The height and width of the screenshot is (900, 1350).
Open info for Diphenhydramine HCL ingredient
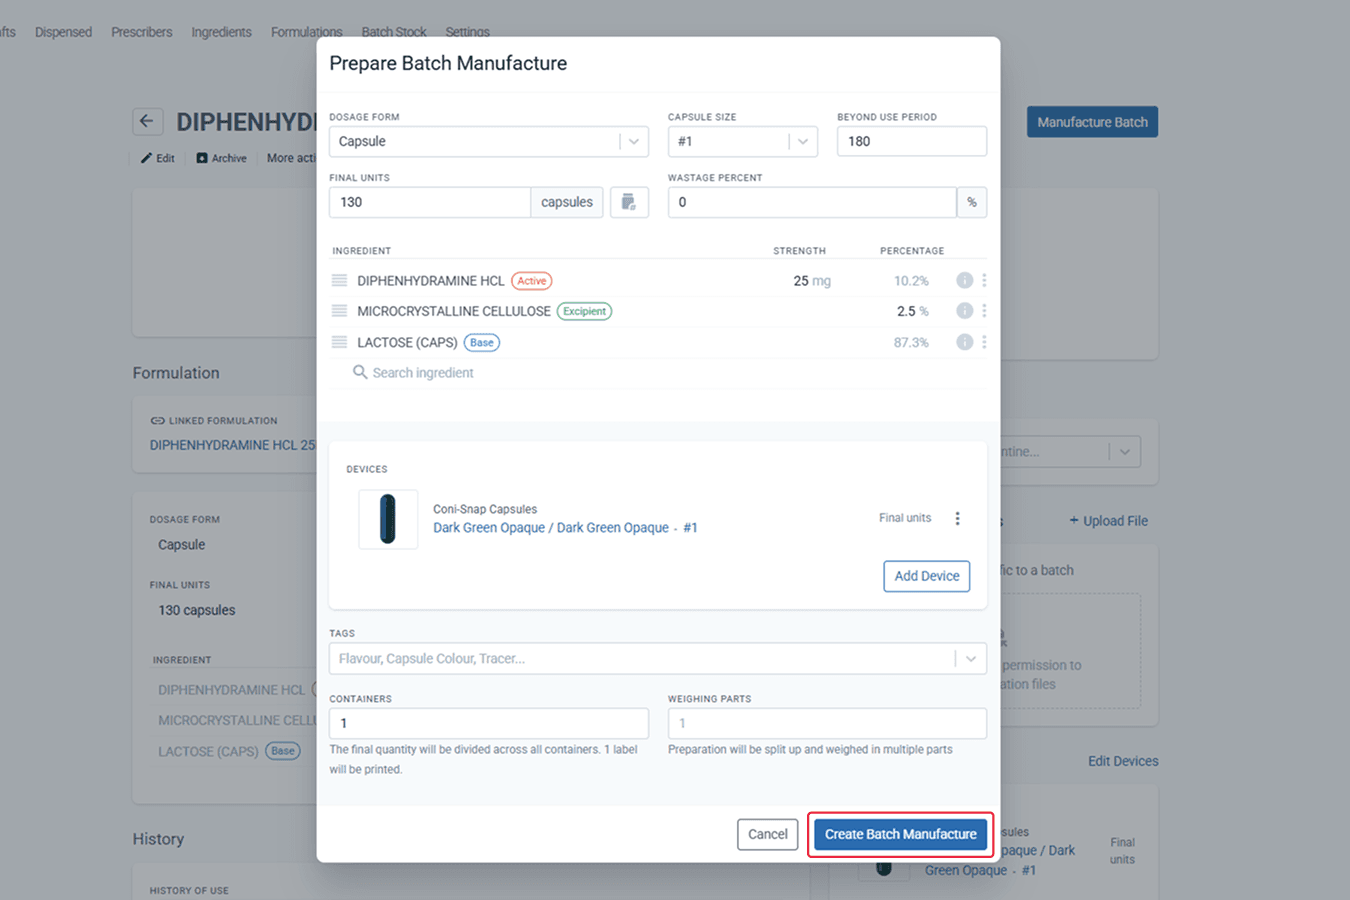click(964, 281)
